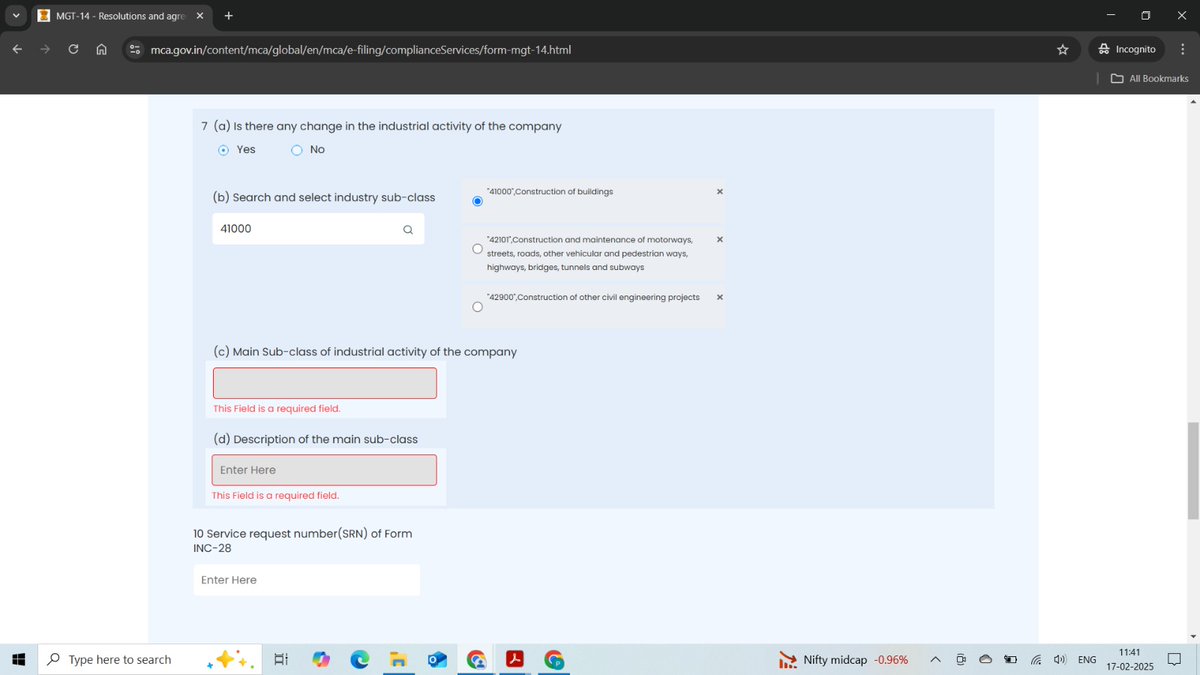Open the last Chrome profile icon on the taskbar

click(x=554, y=660)
